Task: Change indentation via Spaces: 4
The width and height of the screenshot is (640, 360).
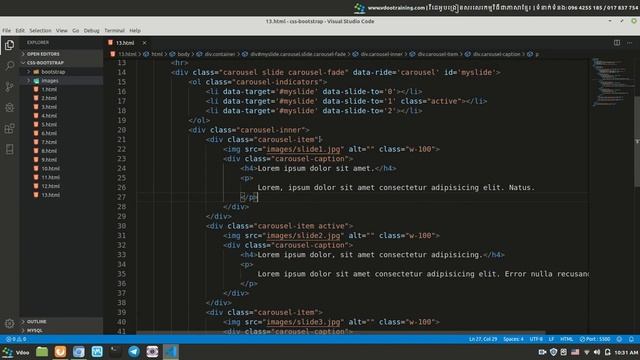Action: [x=513, y=339]
